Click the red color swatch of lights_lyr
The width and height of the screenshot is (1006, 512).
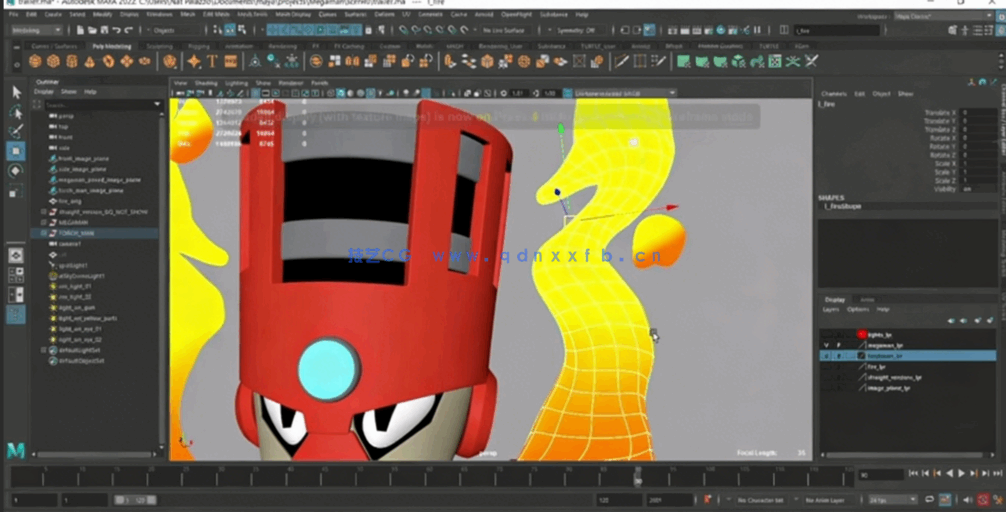(x=861, y=334)
